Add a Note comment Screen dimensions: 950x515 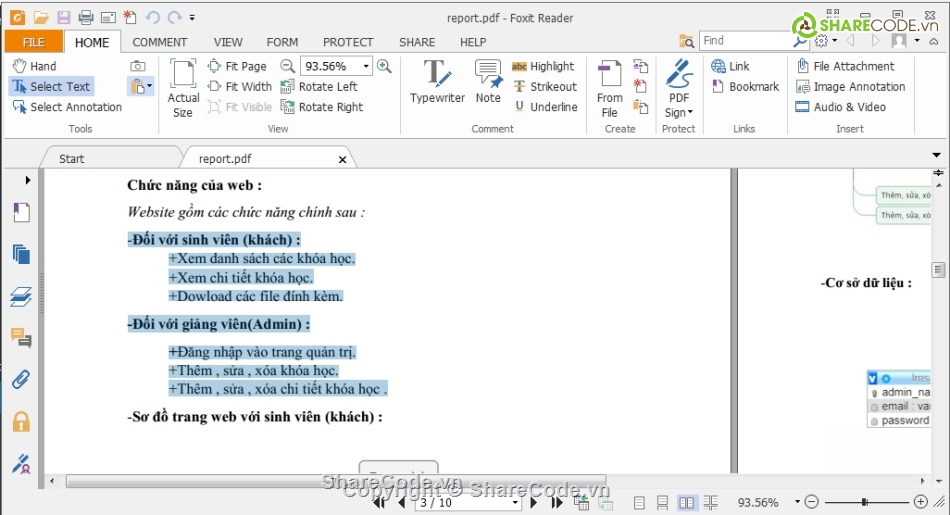click(488, 82)
